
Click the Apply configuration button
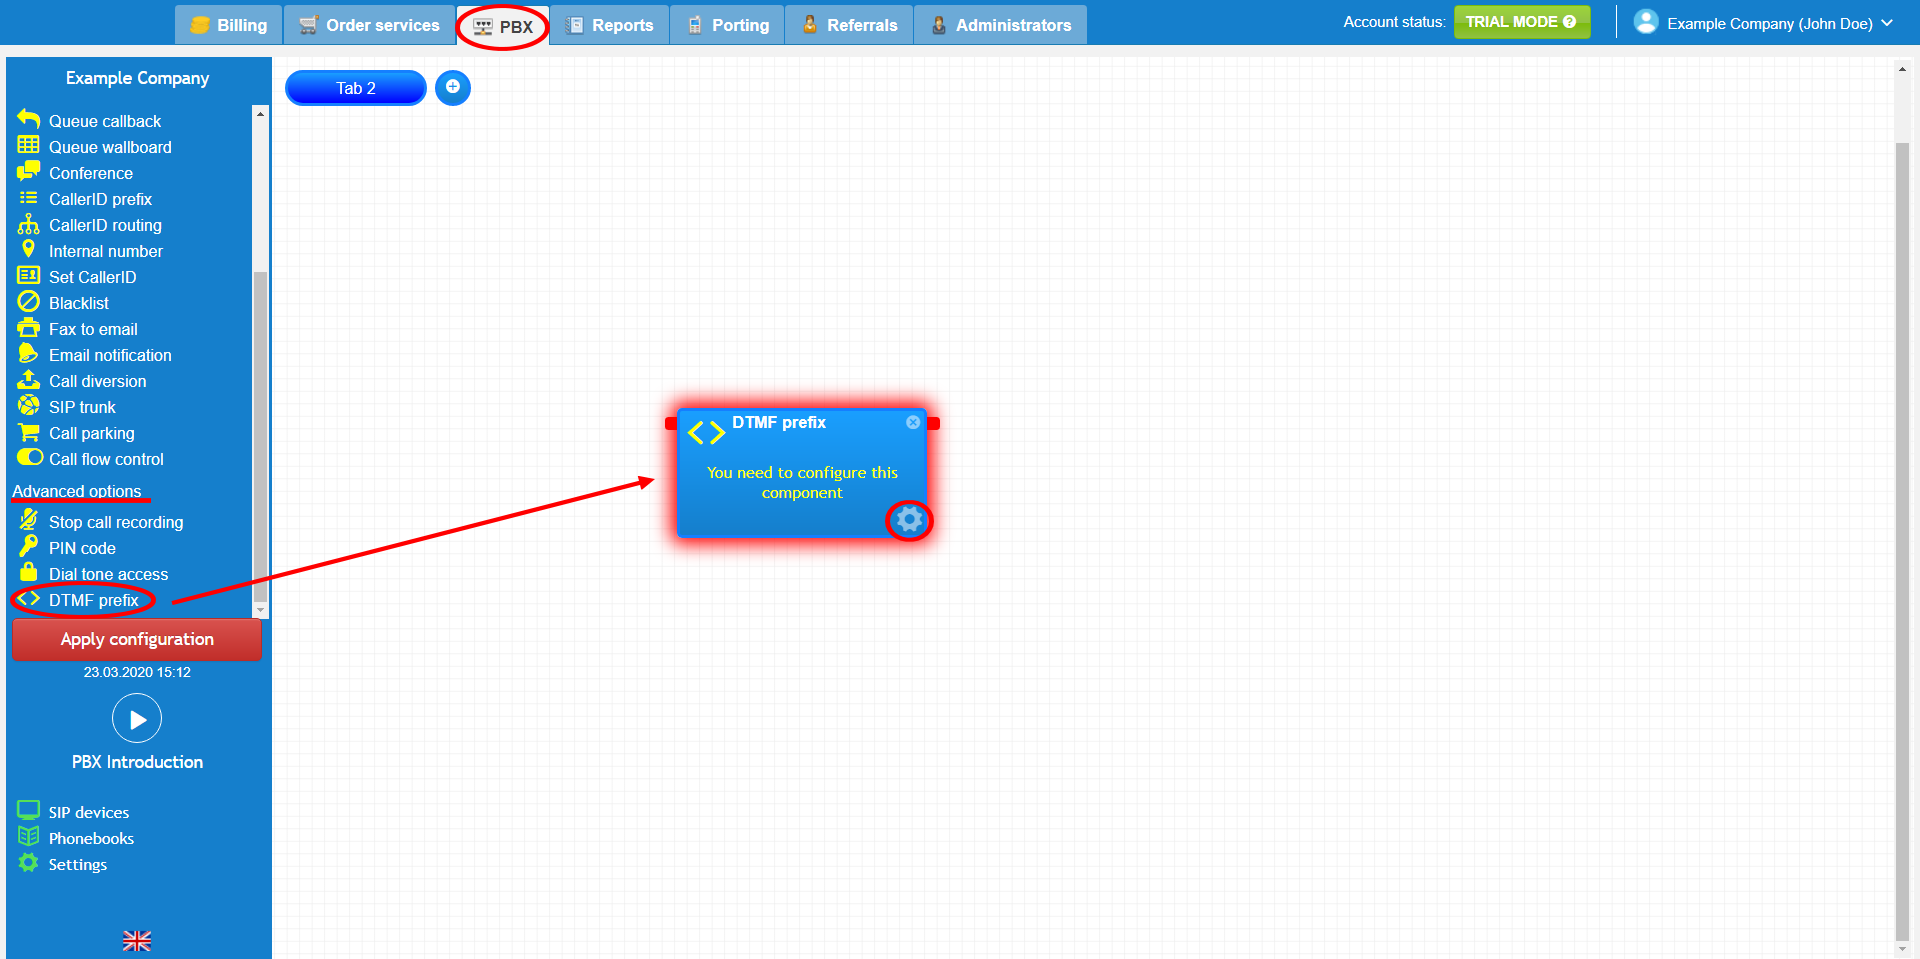[137, 640]
